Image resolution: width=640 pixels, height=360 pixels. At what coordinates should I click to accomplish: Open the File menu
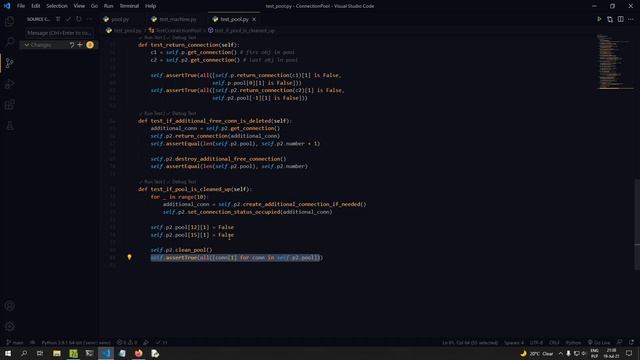[21, 6]
